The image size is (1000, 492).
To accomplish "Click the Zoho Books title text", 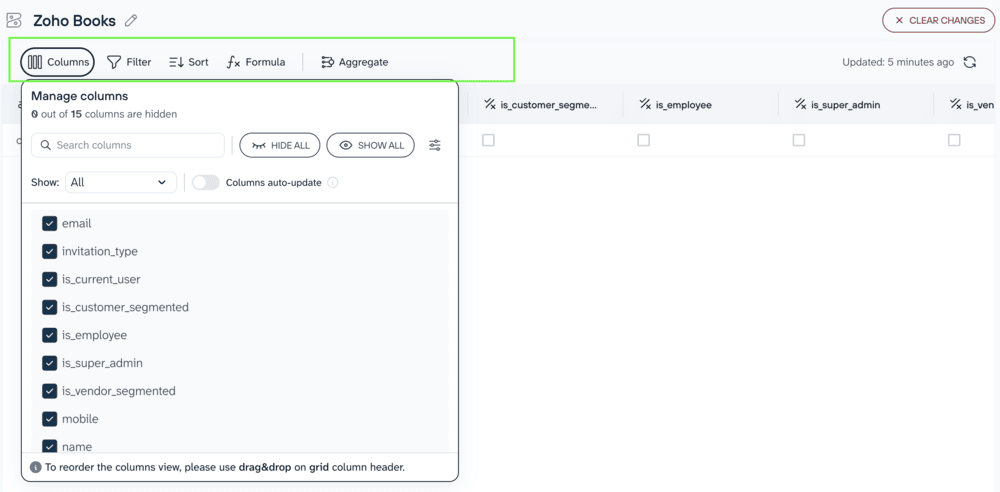I will coord(75,20).
